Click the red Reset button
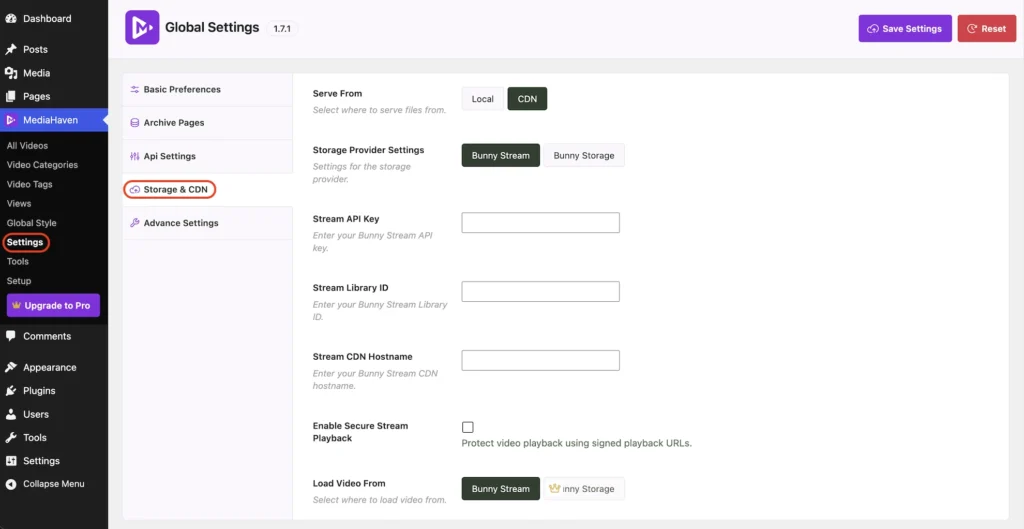1024x529 pixels. click(987, 29)
